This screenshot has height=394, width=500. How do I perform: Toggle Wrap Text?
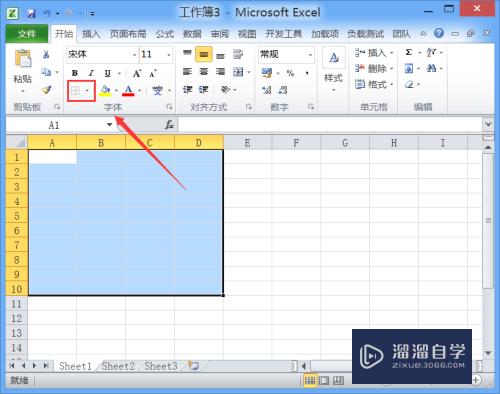tap(238, 54)
